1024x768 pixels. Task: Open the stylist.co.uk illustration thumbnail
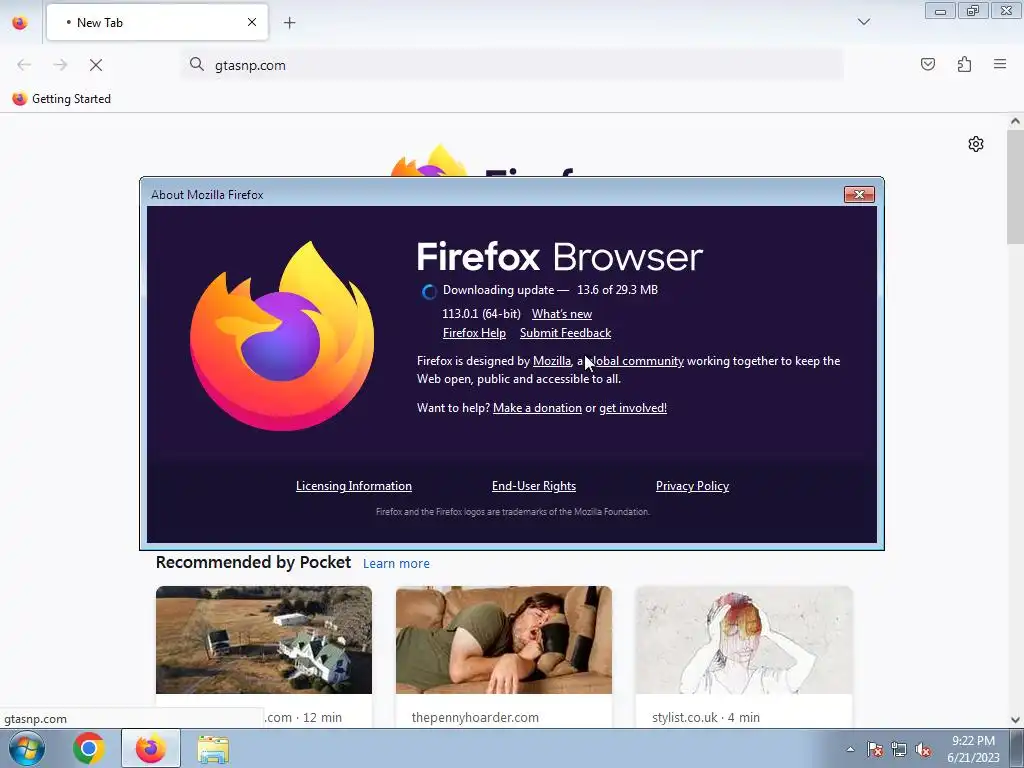[x=744, y=640]
